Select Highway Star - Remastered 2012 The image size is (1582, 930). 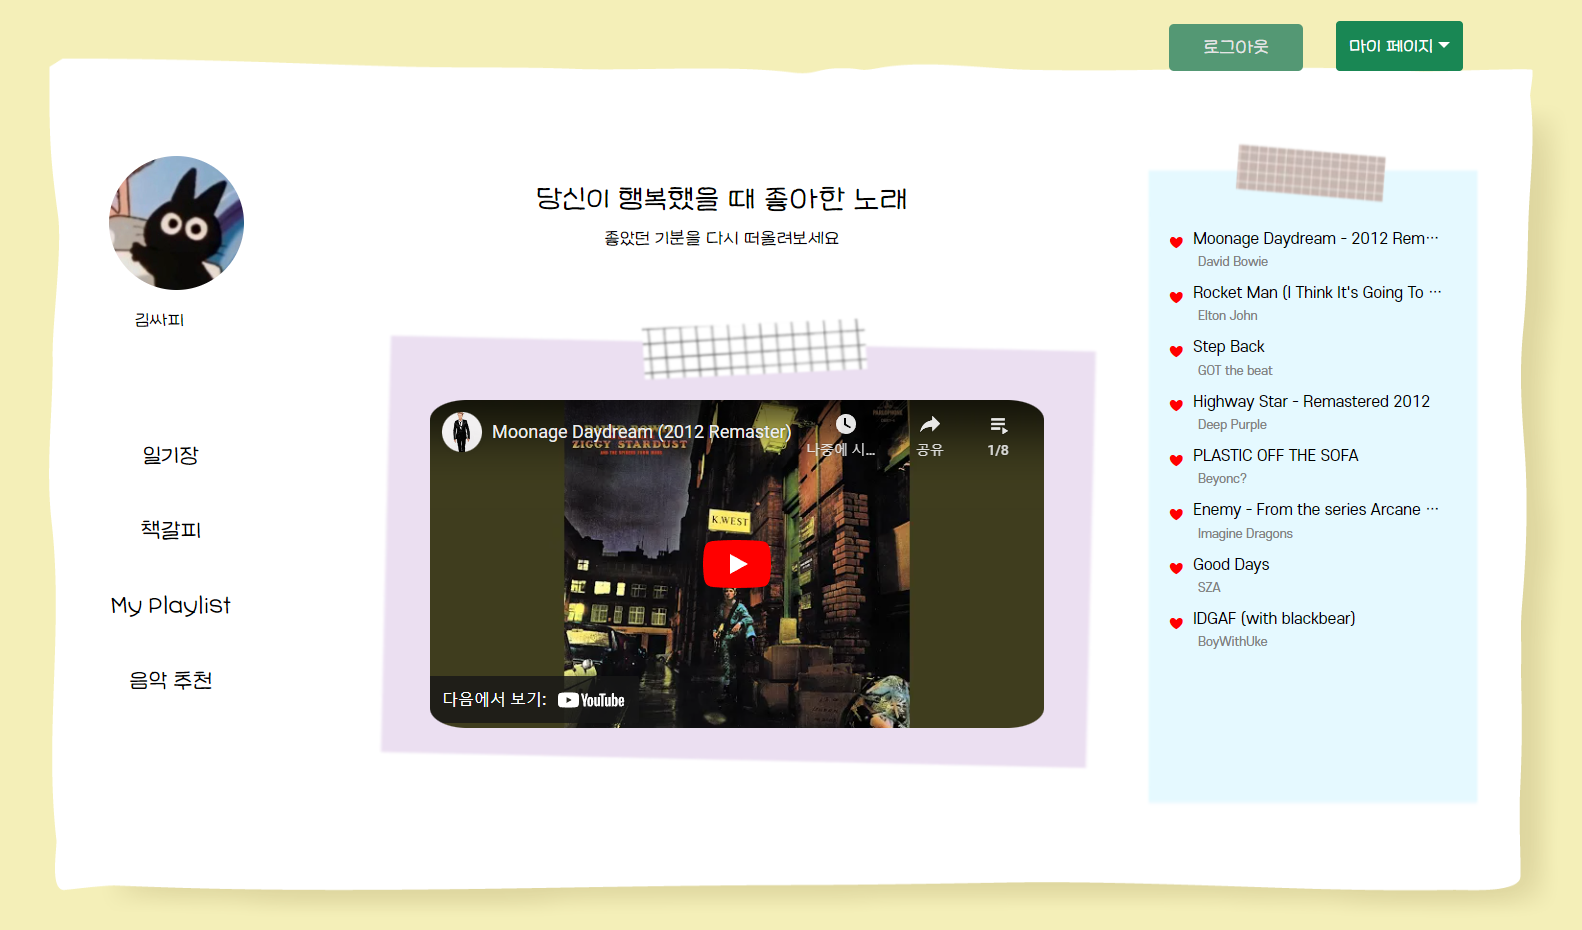tap(1311, 401)
